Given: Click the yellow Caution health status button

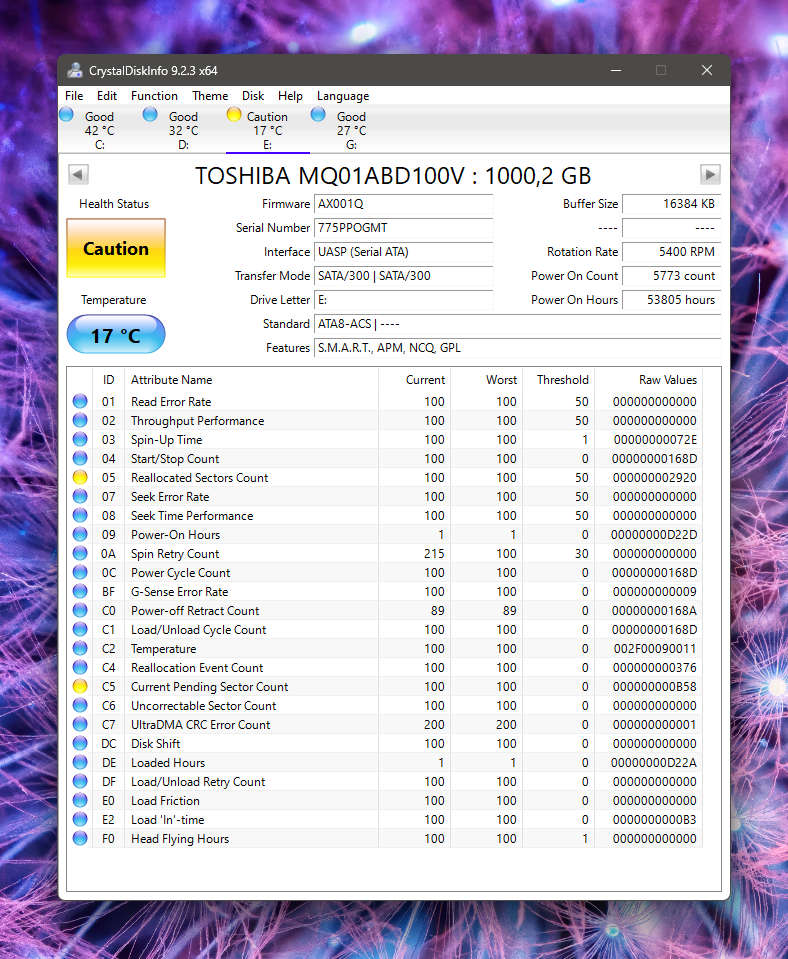Looking at the screenshot, I should coord(116,248).
